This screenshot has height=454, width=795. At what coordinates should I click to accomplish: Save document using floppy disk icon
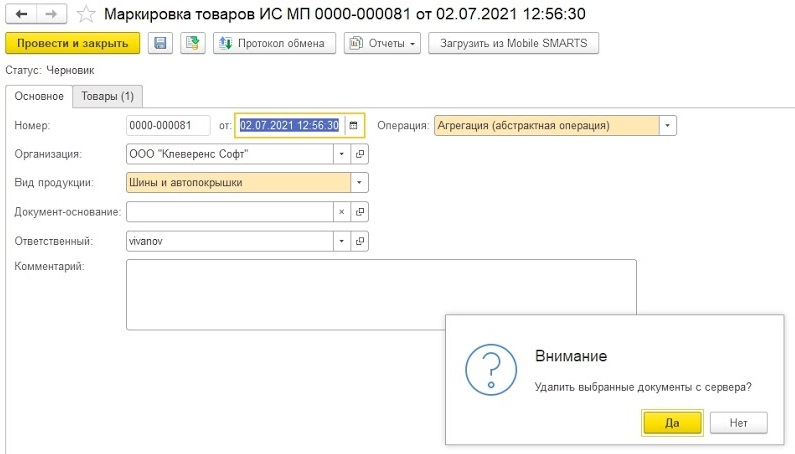click(160, 43)
